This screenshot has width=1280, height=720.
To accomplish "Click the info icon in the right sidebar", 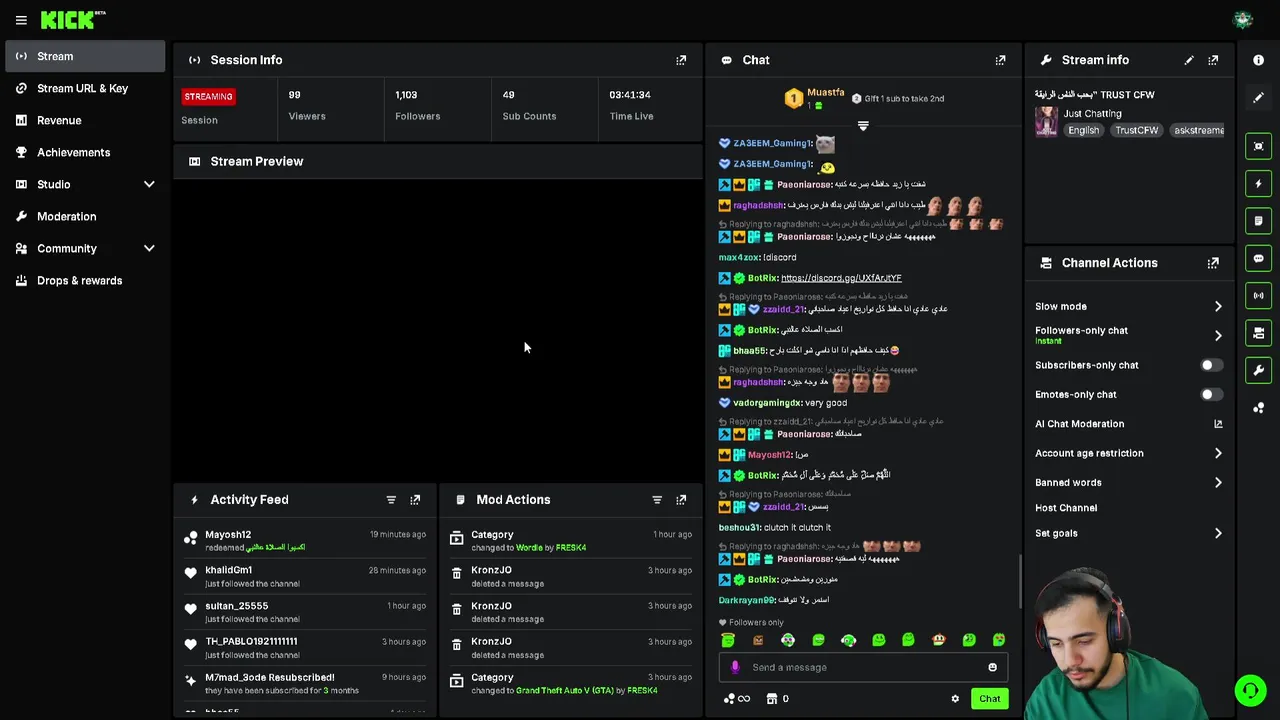I will (1258, 60).
